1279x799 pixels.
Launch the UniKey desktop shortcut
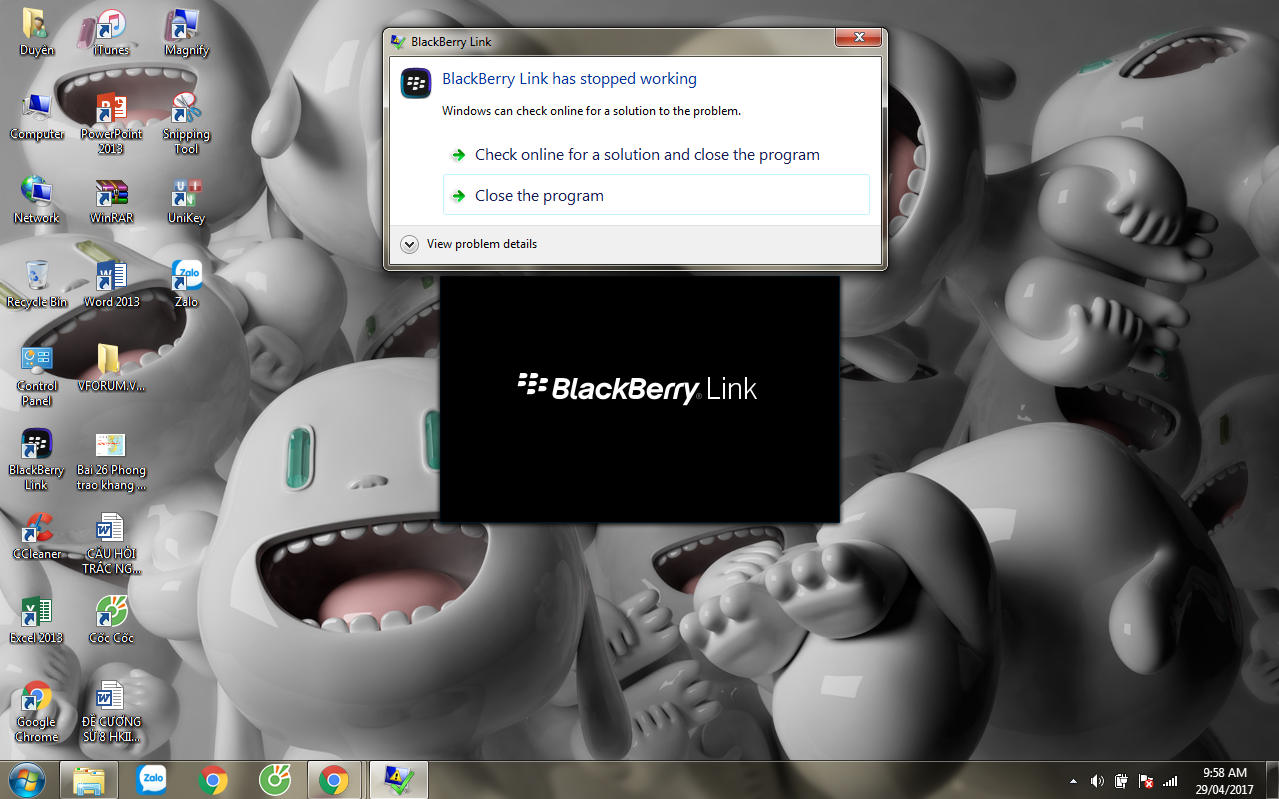point(186,201)
